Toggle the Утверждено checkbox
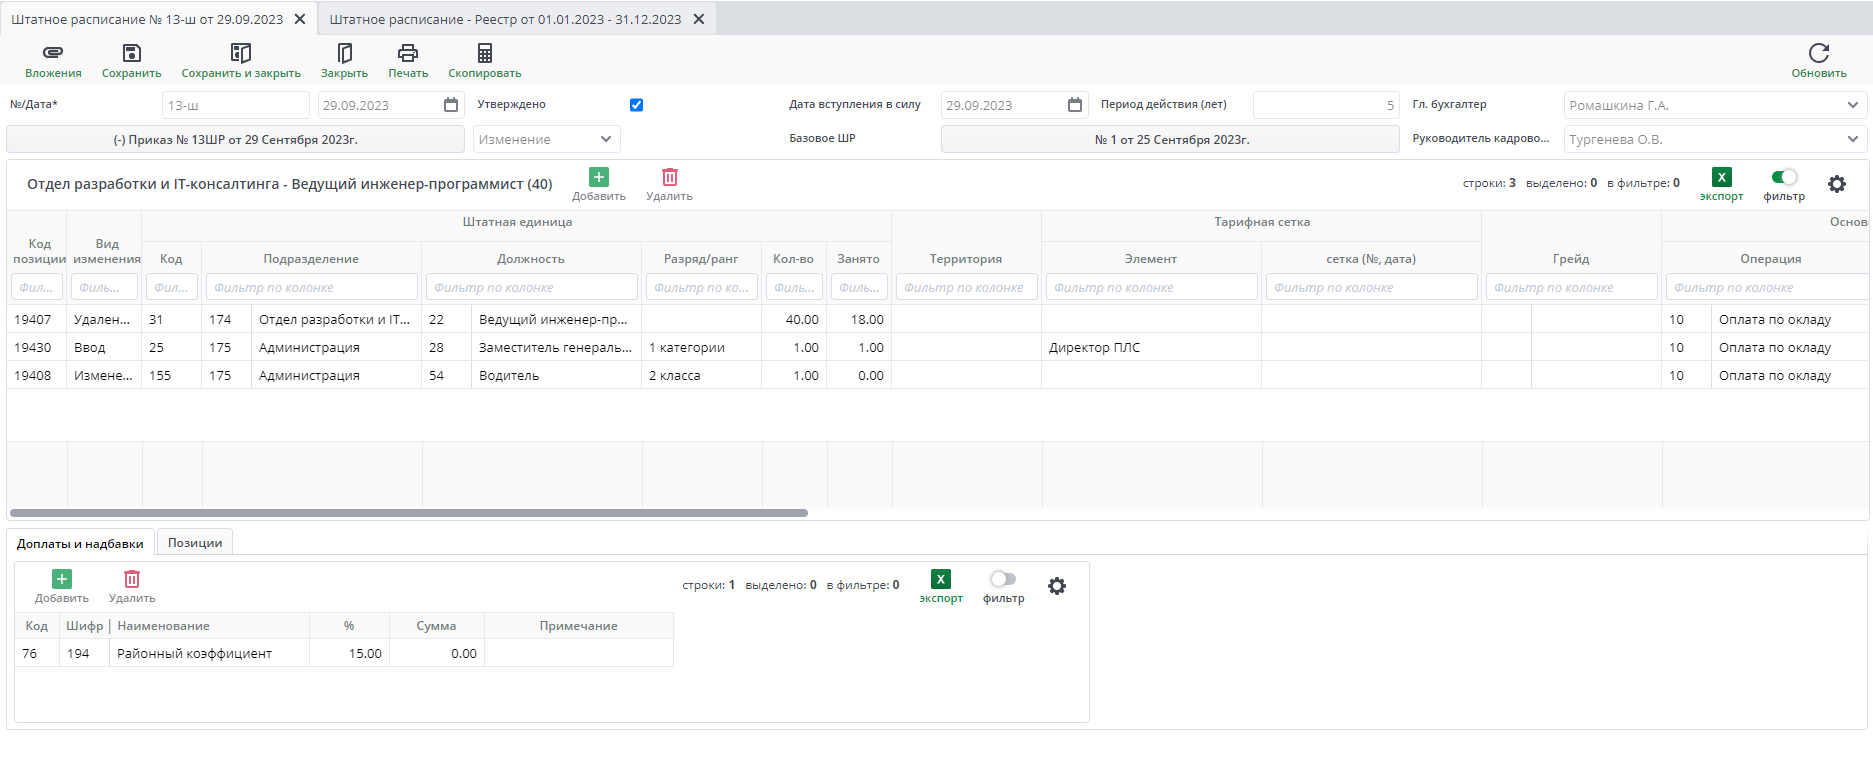 click(637, 105)
